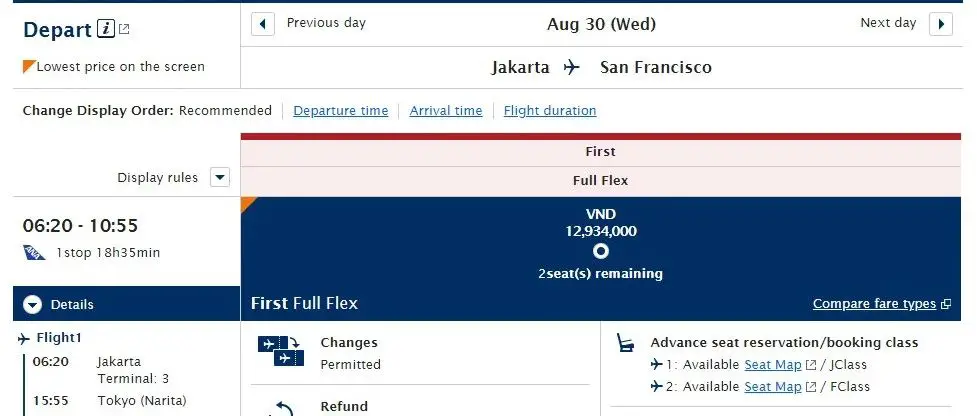This screenshot has width=977, height=416.
Task: Select the VND 12,934,000 fare radio button
Action: click(601, 251)
